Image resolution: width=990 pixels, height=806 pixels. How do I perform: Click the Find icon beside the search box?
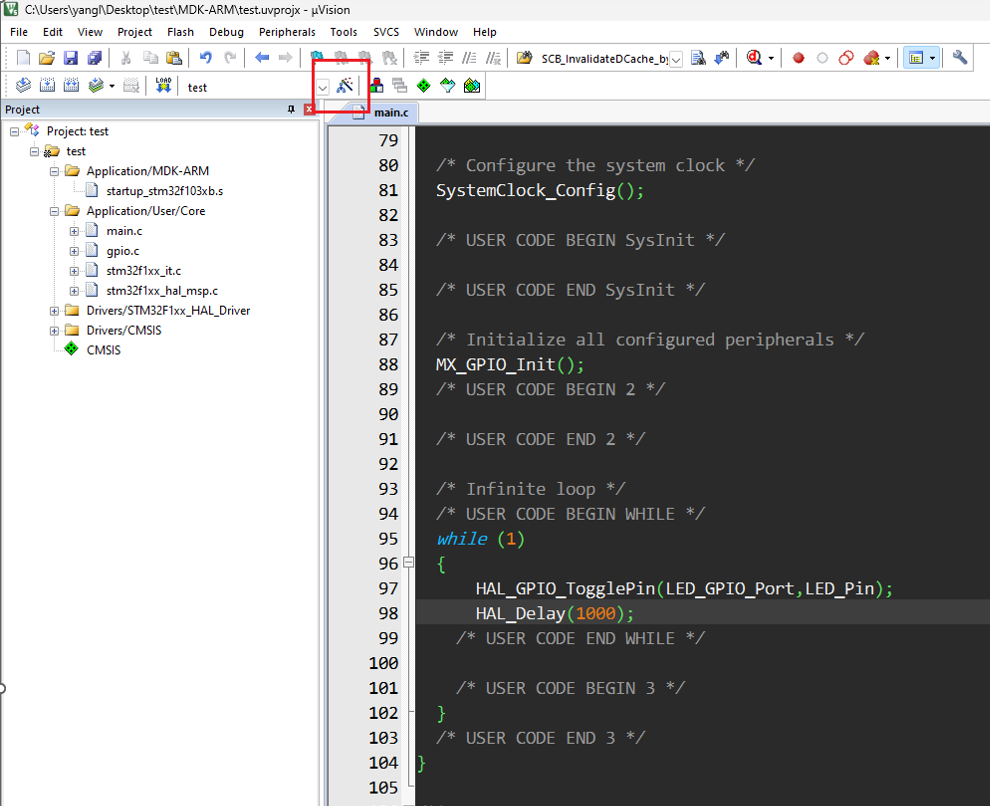tap(698, 58)
